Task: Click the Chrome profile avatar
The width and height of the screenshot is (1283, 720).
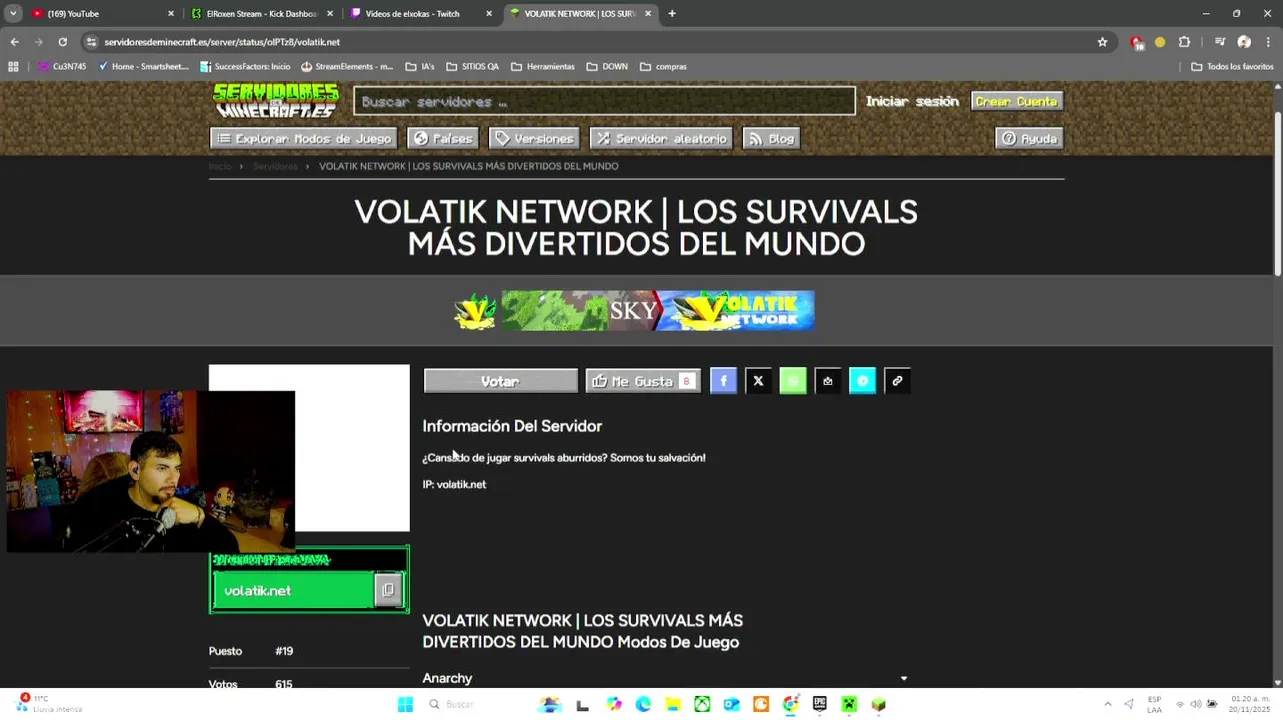Action: (1244, 42)
